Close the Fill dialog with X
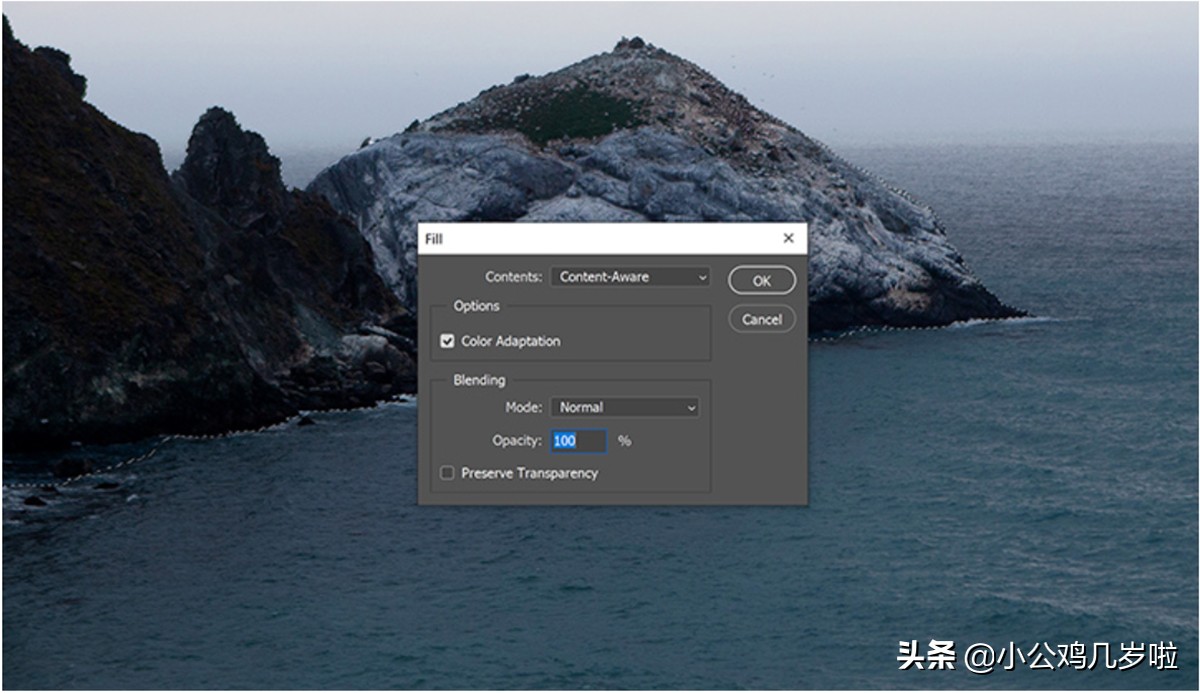1200x693 pixels. (x=788, y=239)
